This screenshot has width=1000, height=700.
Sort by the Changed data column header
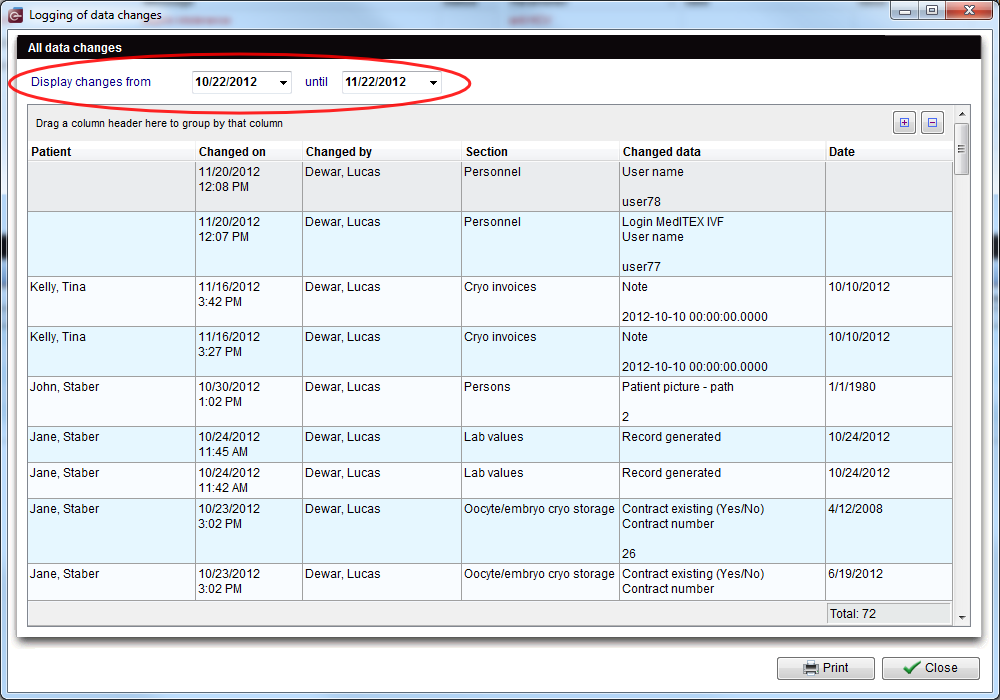click(723, 152)
